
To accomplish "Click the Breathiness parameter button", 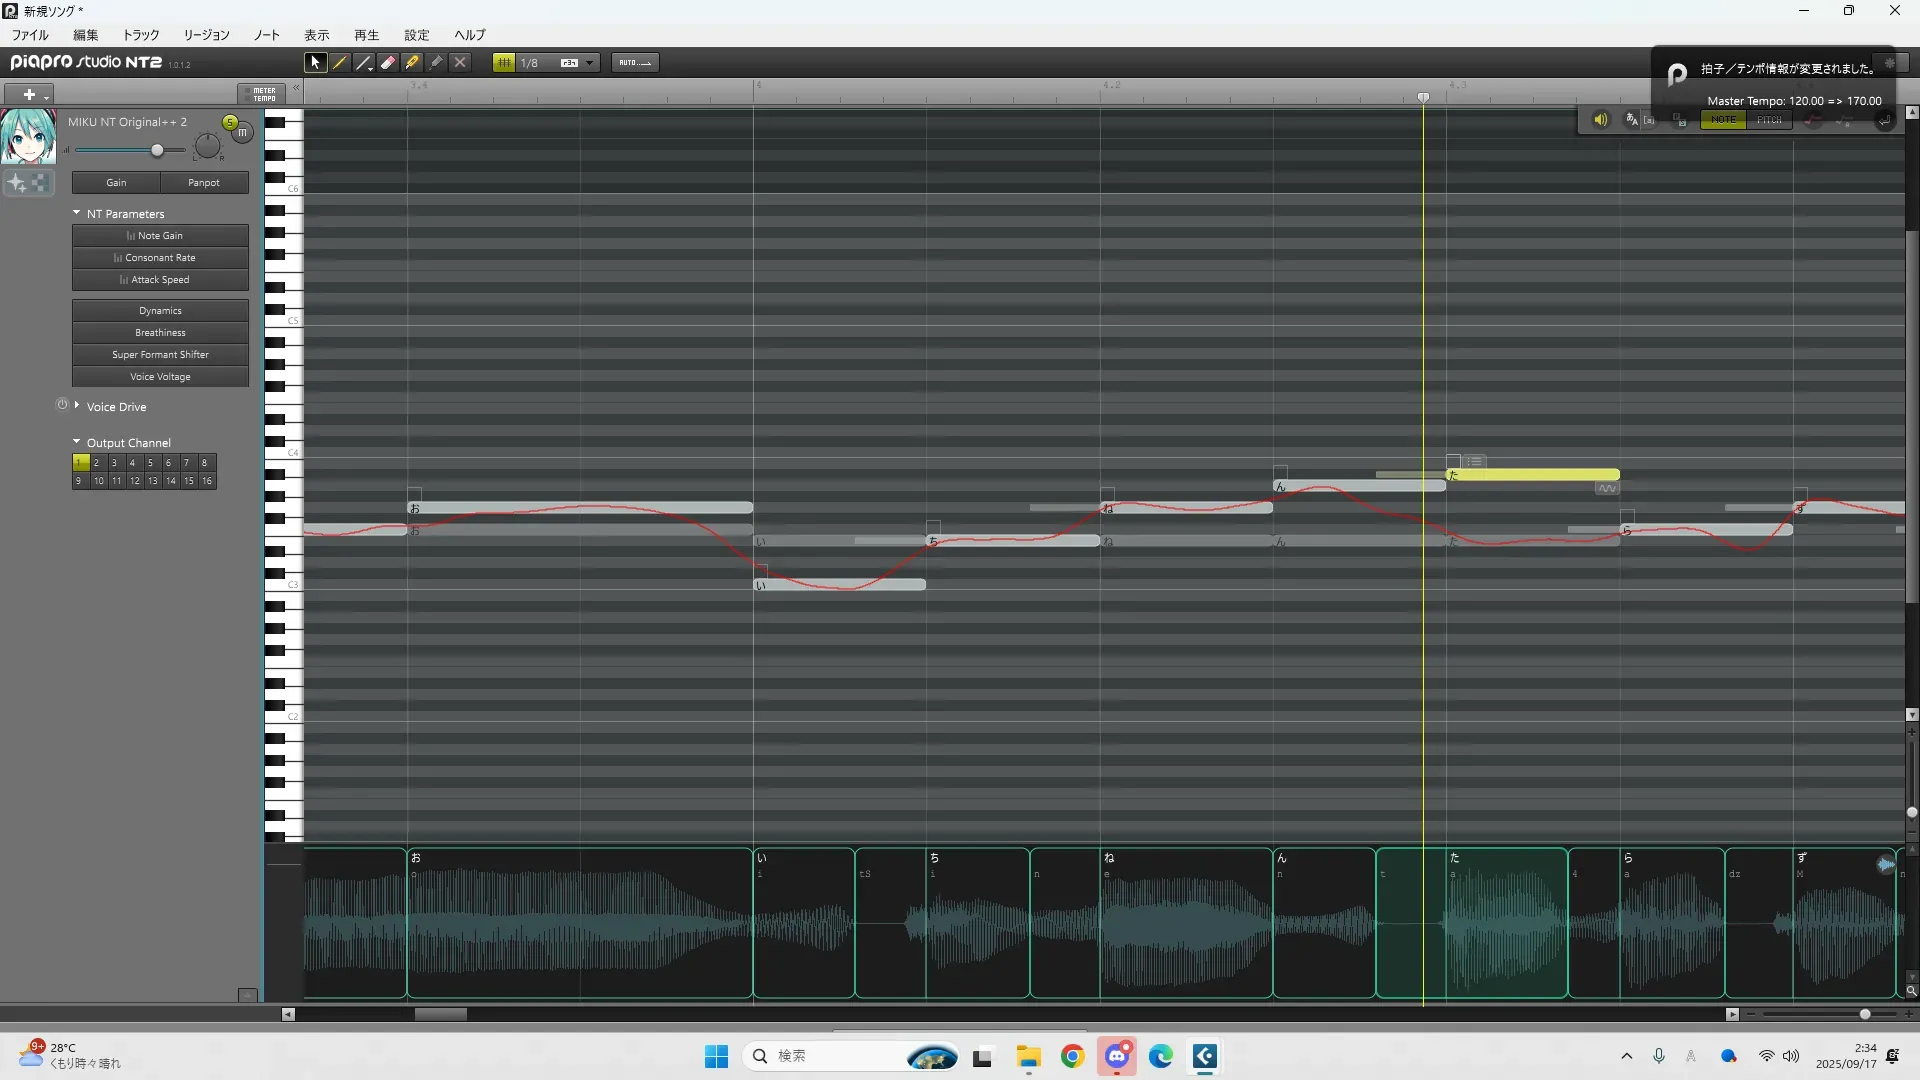I will click(160, 333).
